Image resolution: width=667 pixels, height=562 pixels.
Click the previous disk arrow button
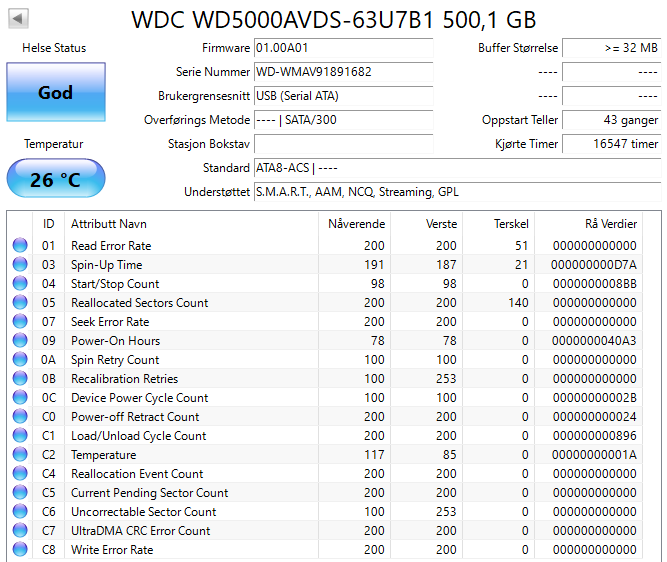click(x=19, y=19)
